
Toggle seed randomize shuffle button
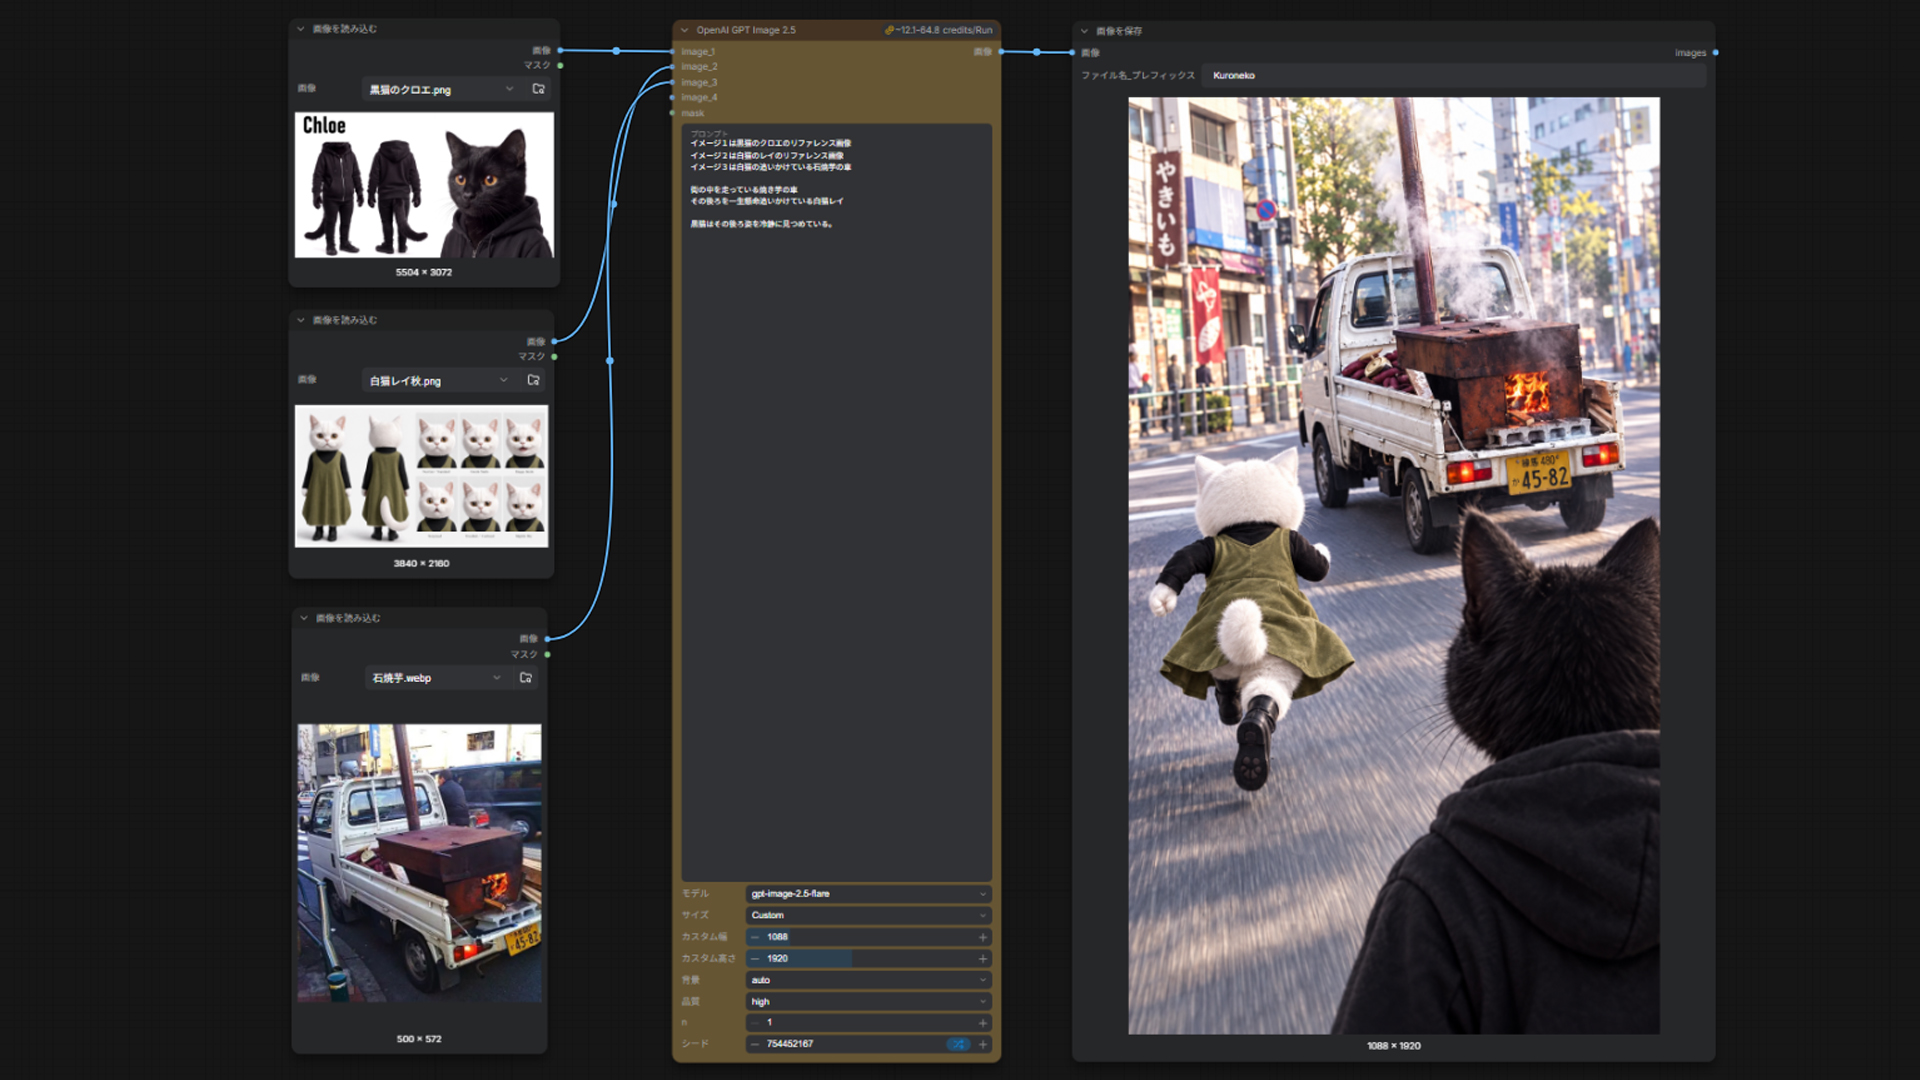(x=958, y=1044)
